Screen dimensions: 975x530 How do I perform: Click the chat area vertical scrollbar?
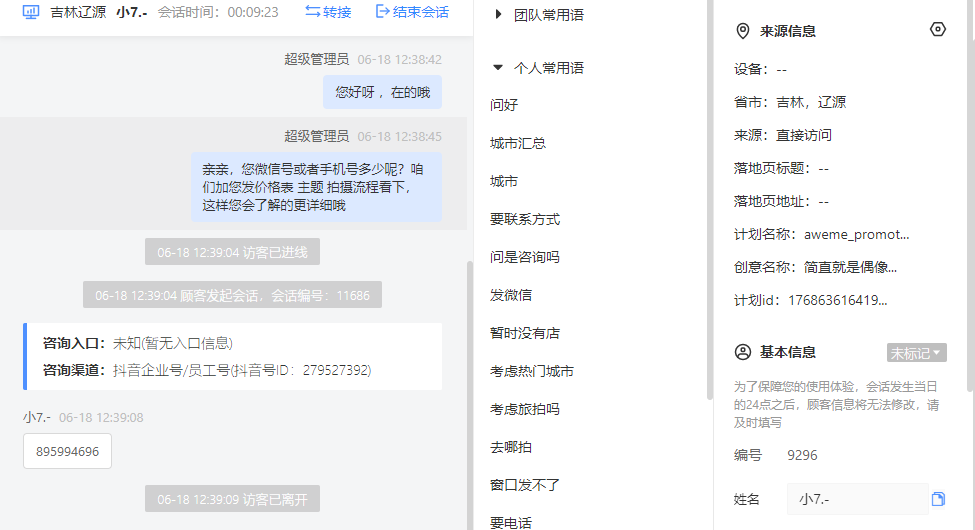[x=470, y=396]
